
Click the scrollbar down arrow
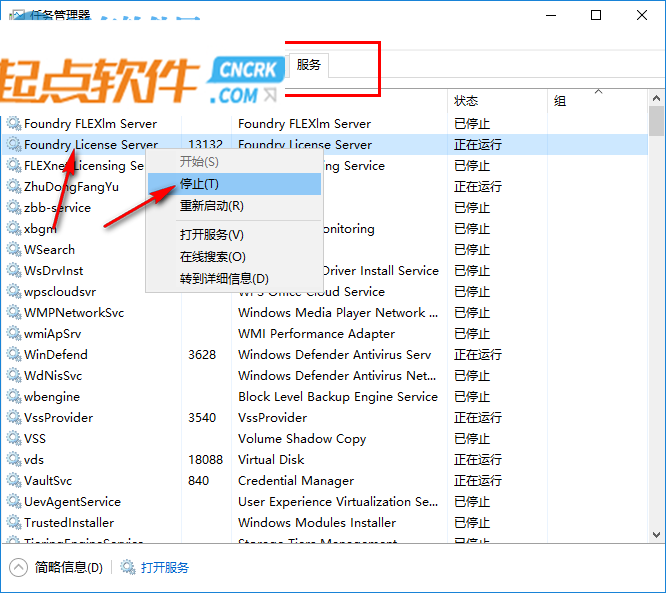(656, 534)
